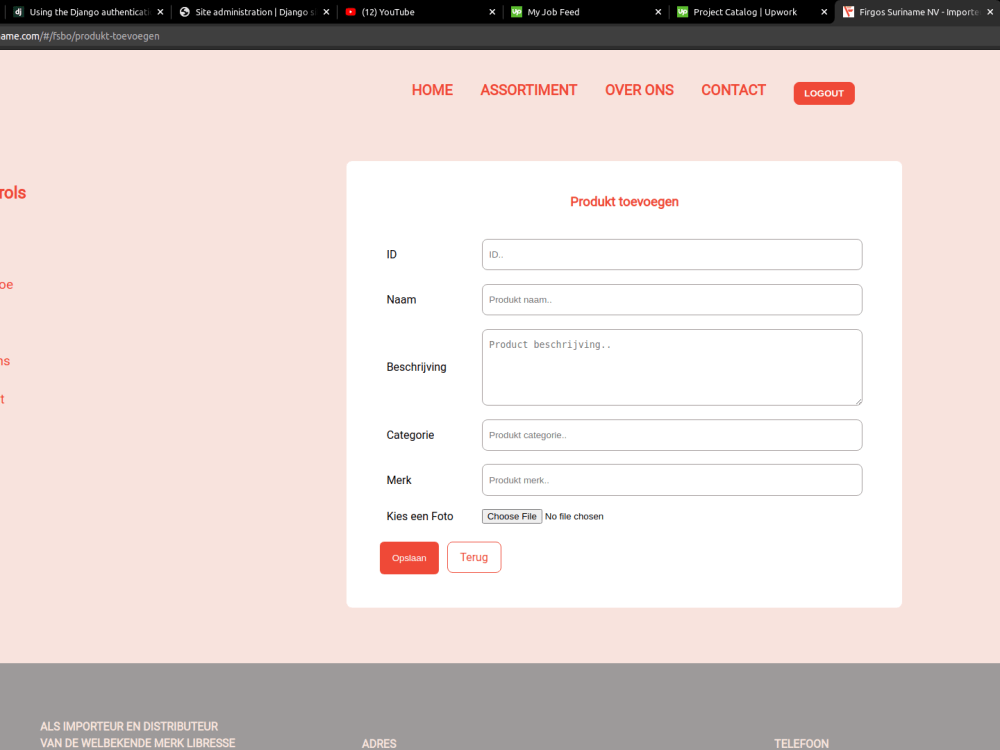Close the Project Catalog Upwork tab
Viewport: 1000px width, 750px height.
pos(823,12)
